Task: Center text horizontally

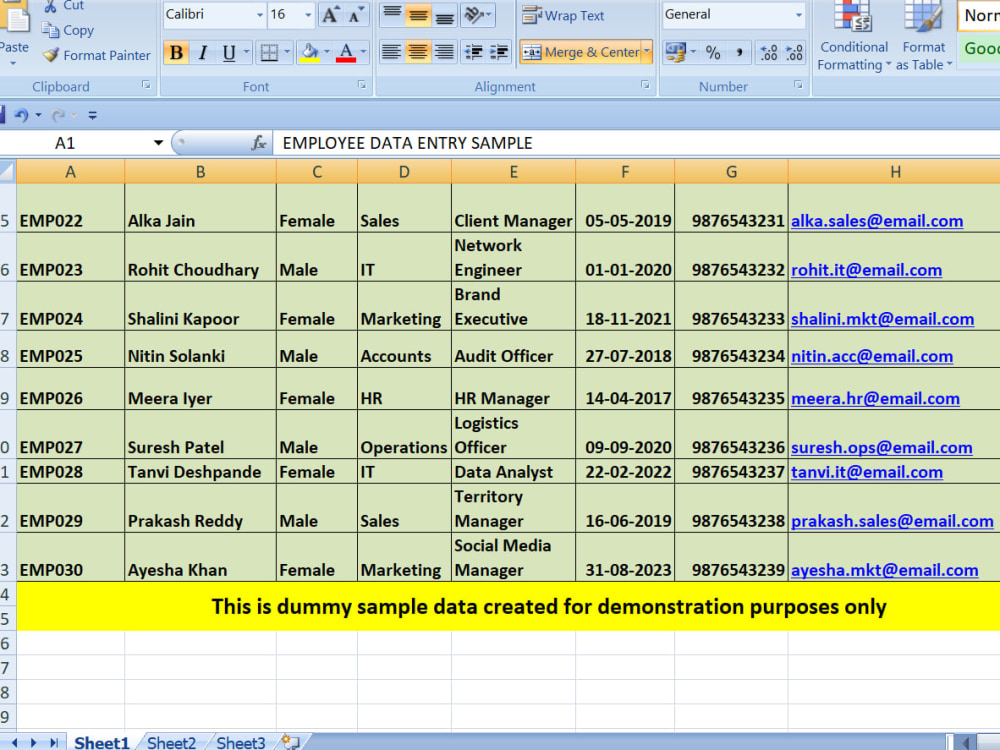Action: click(418, 52)
